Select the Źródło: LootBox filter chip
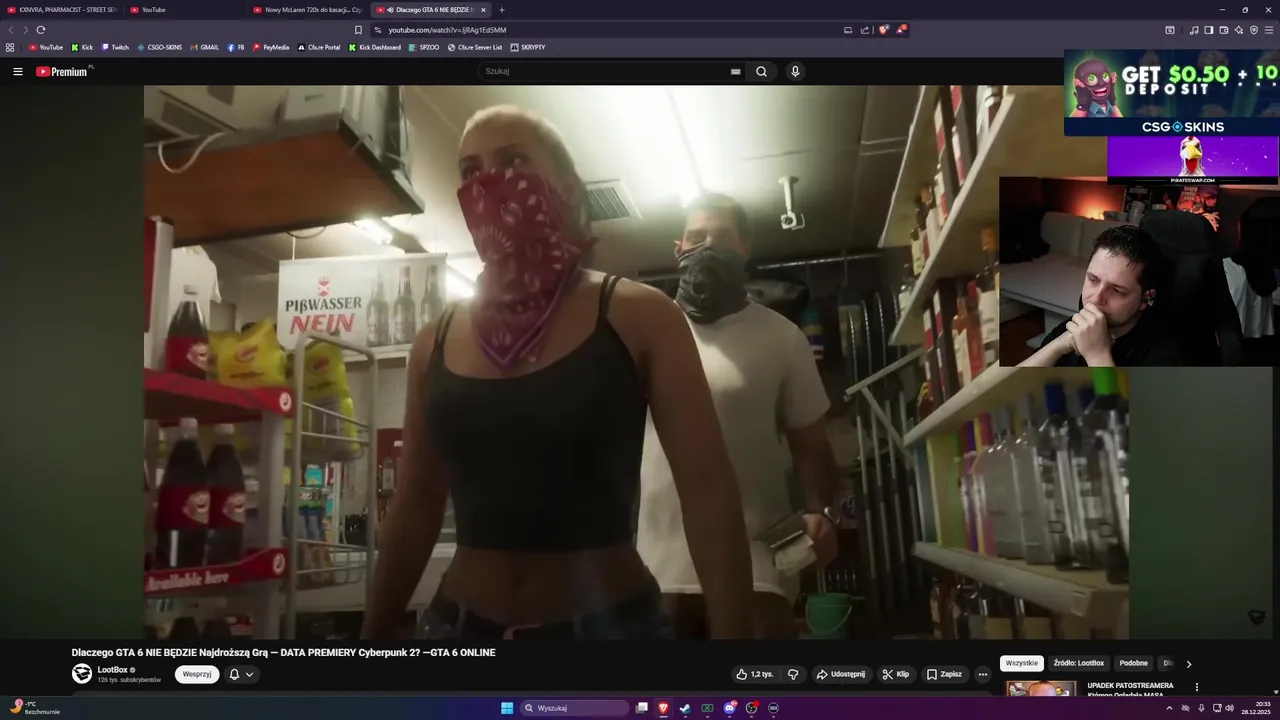This screenshot has width=1280, height=720. [x=1078, y=663]
